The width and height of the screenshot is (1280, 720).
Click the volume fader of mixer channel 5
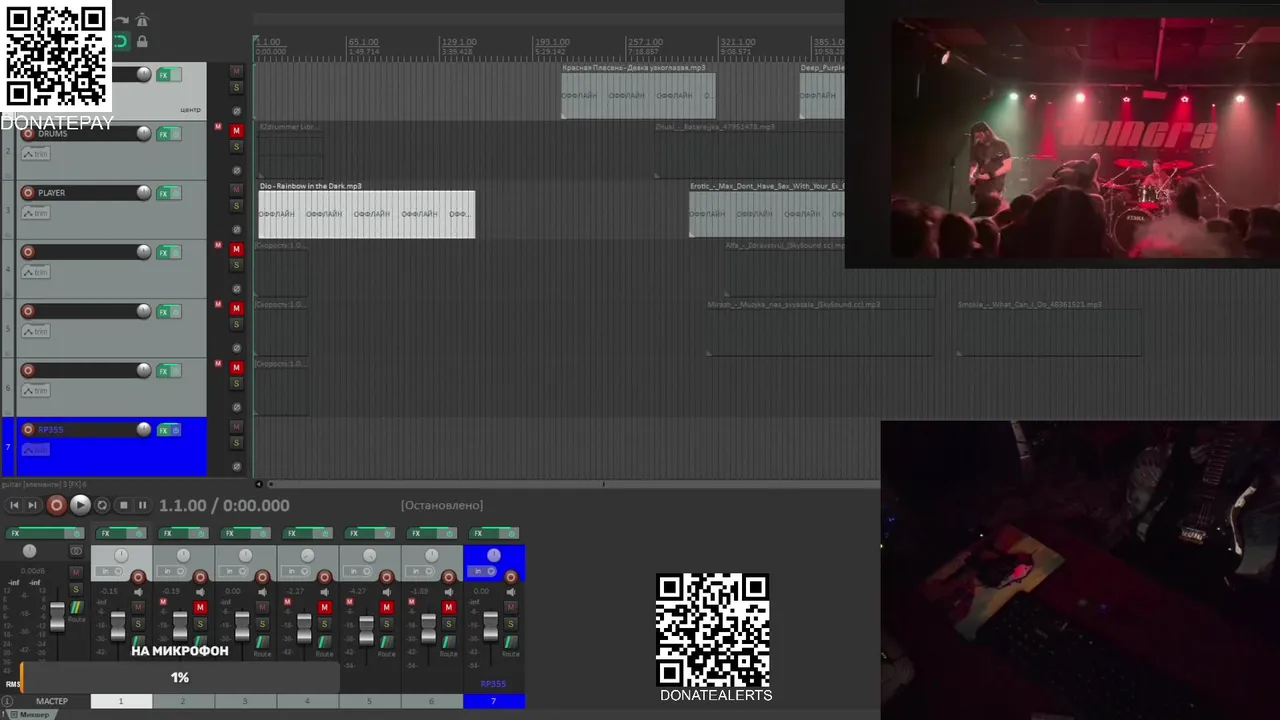[367, 629]
